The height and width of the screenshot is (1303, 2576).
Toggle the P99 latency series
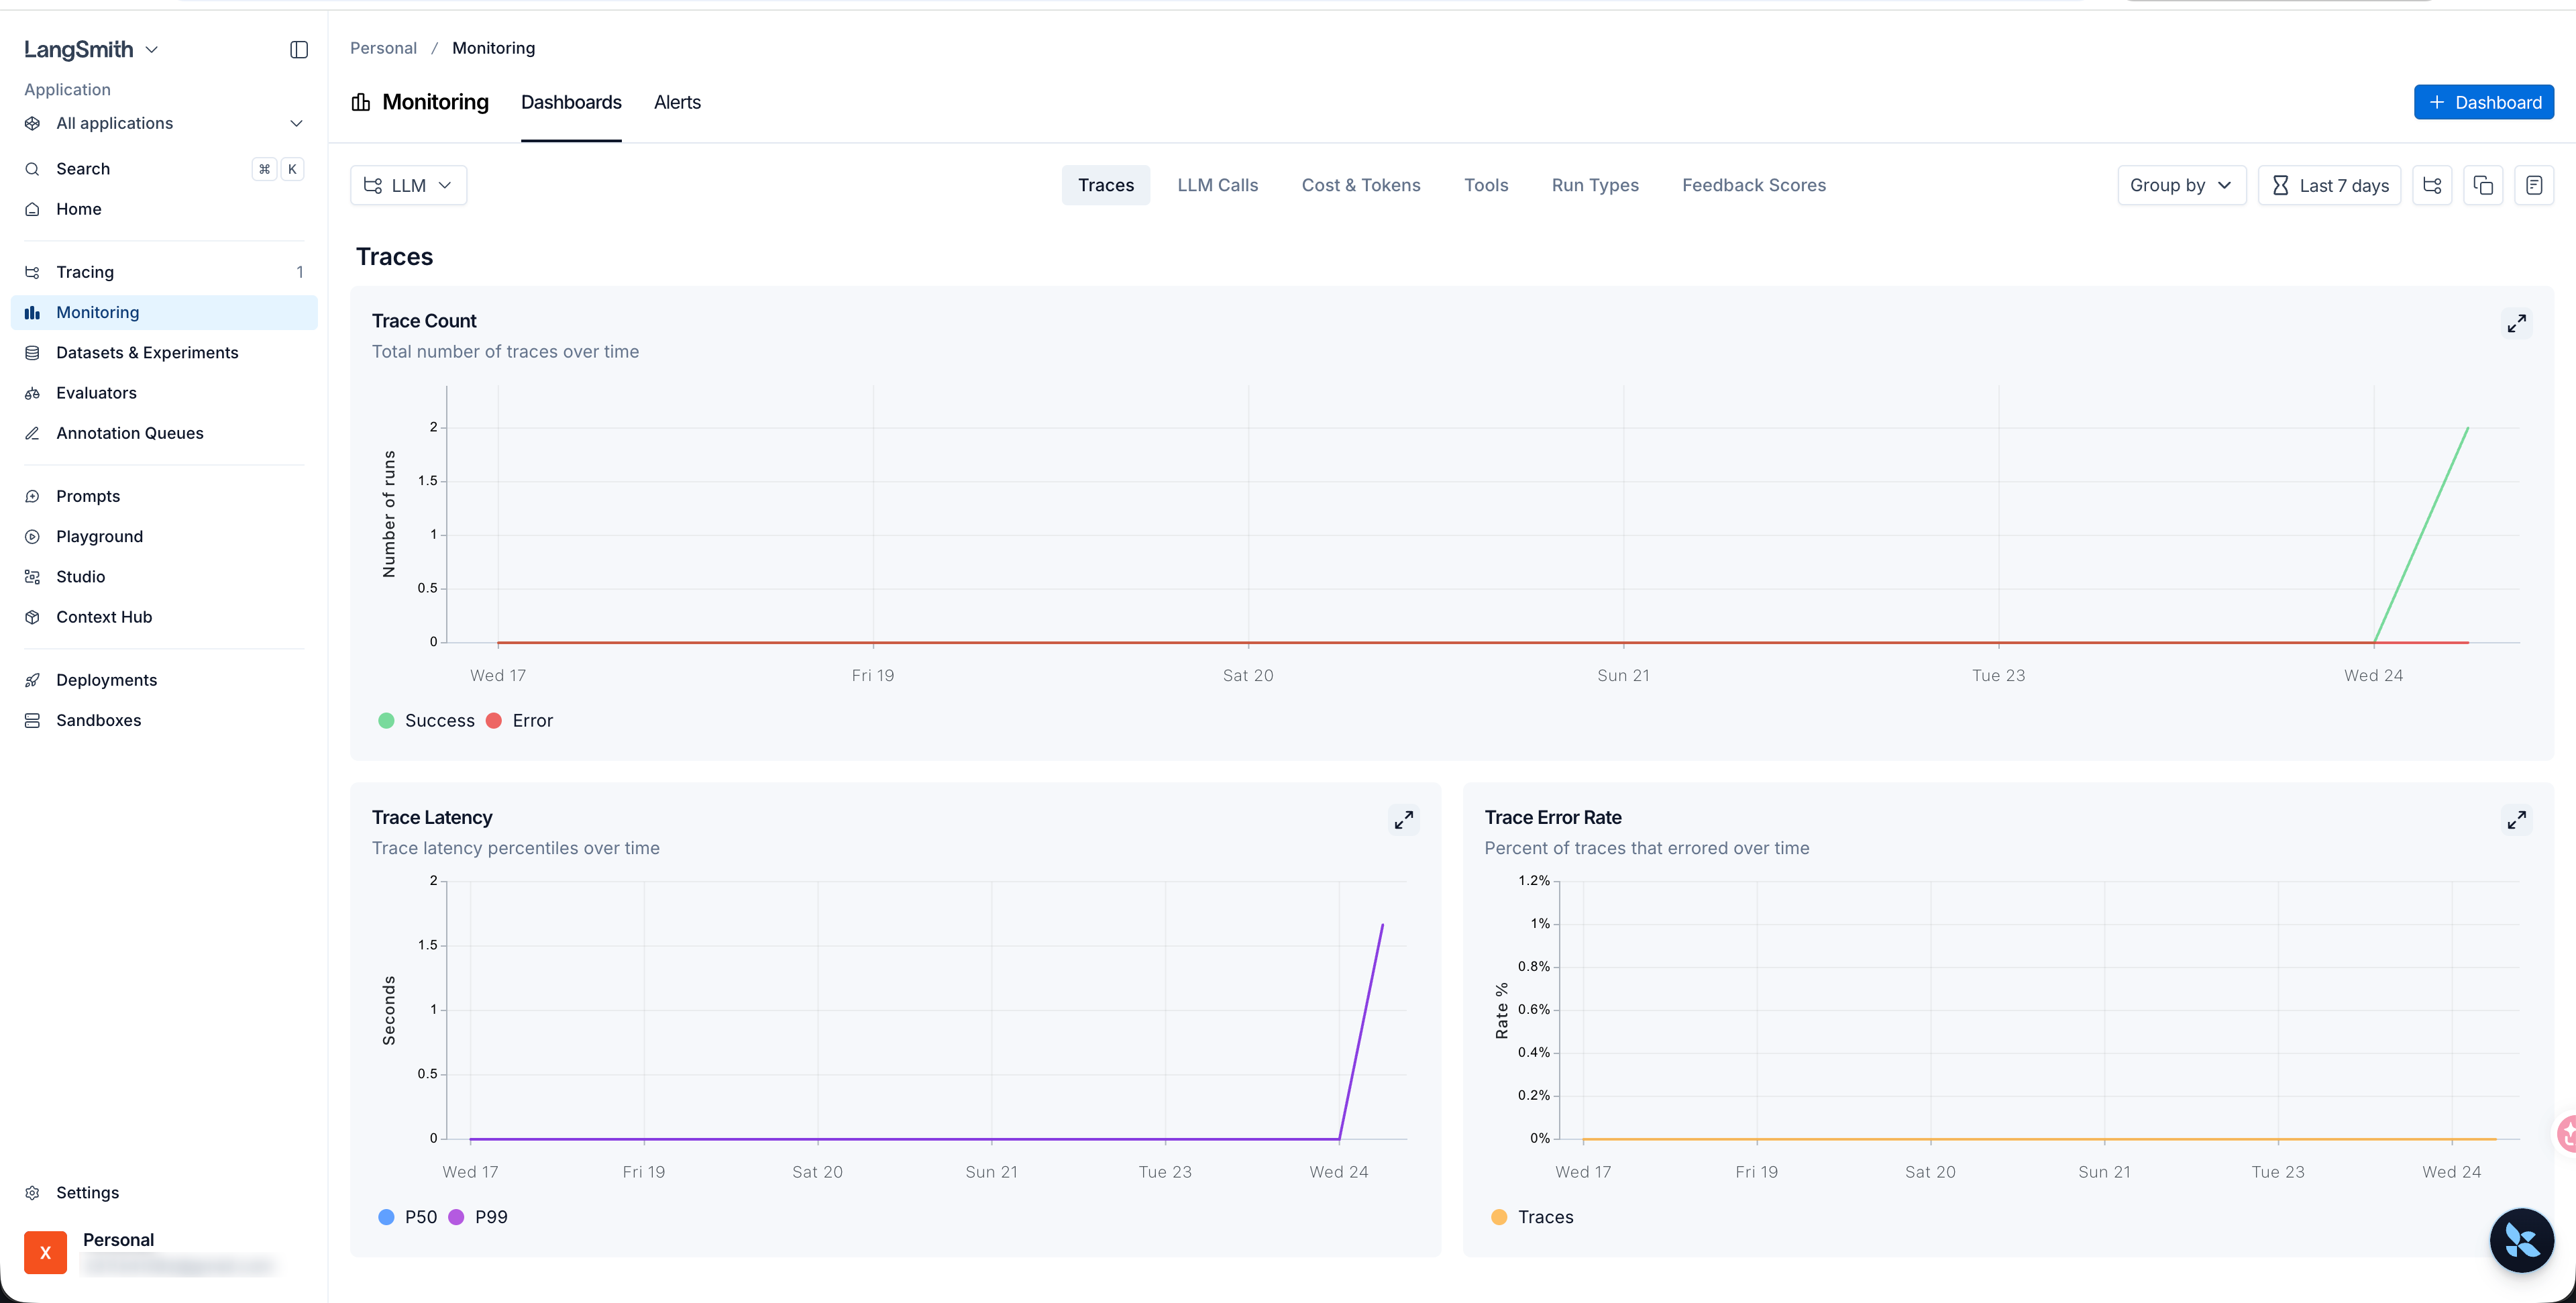(x=479, y=1217)
